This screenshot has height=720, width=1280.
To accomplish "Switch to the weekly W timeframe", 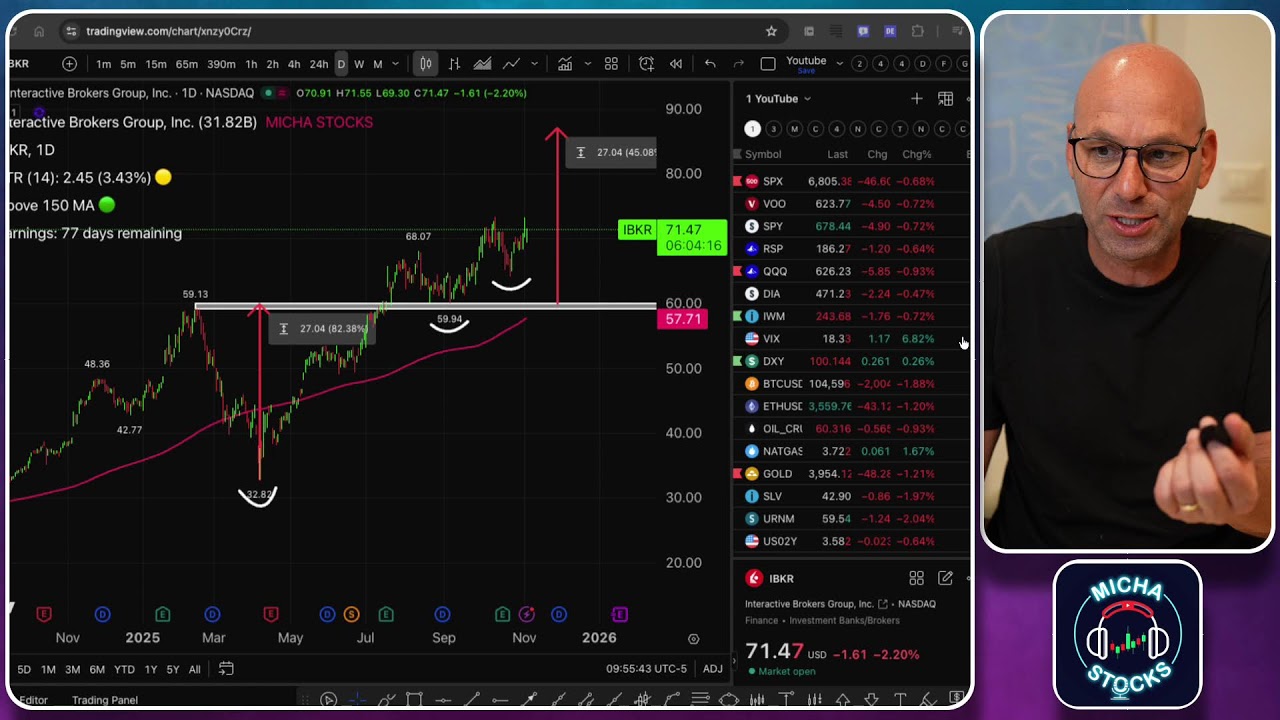I will point(359,64).
